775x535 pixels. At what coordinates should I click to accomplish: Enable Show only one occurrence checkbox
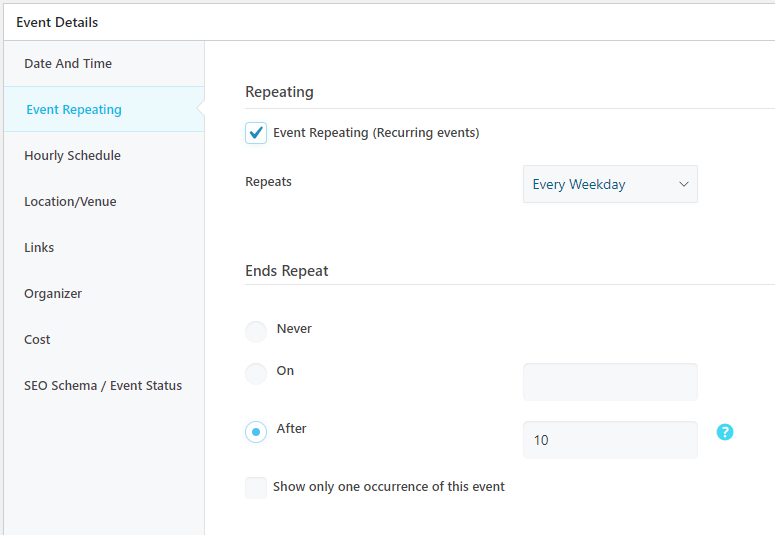pos(256,488)
